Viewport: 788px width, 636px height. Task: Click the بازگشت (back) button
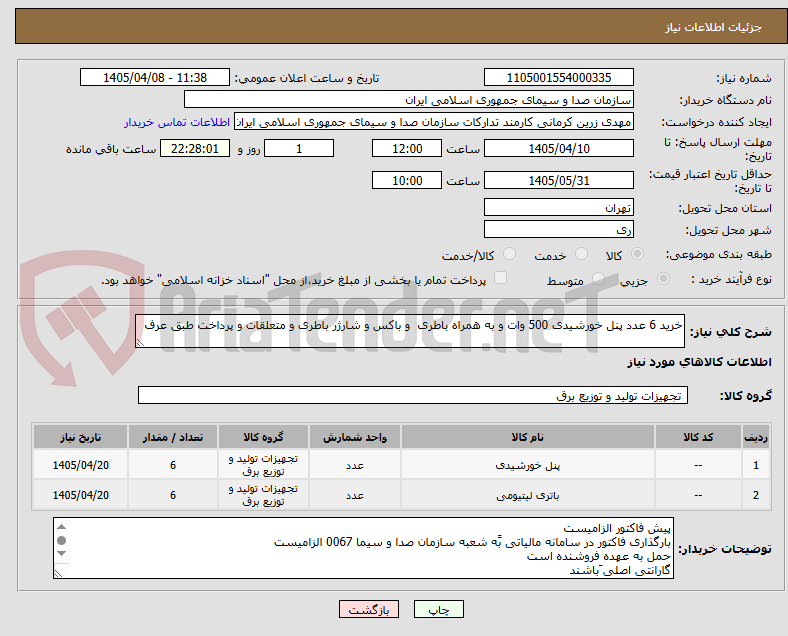point(369,609)
